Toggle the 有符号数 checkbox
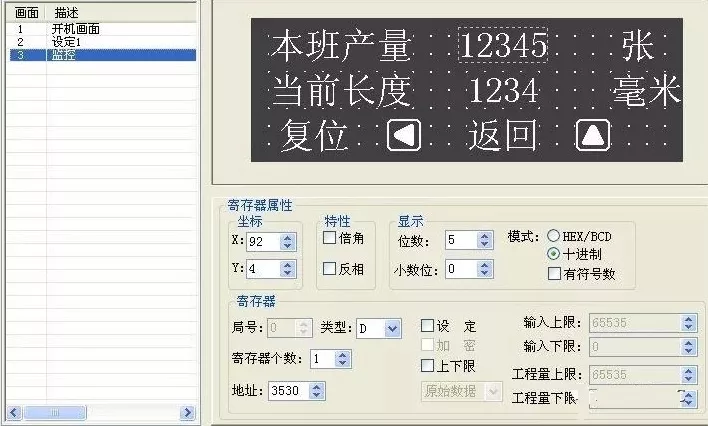The width and height of the screenshot is (708, 426). (554, 273)
